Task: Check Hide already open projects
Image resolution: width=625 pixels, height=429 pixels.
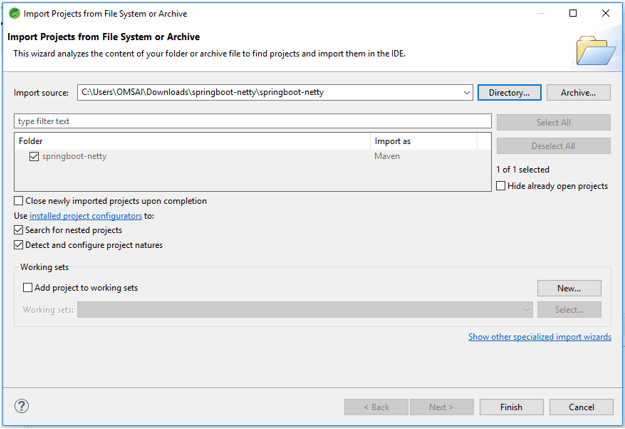Action: click(501, 186)
